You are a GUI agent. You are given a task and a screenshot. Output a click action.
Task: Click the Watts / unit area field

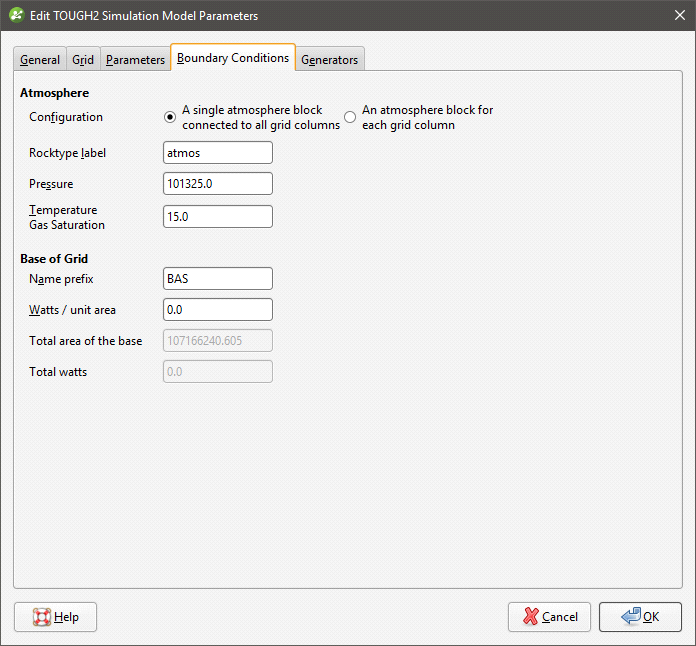click(x=218, y=309)
